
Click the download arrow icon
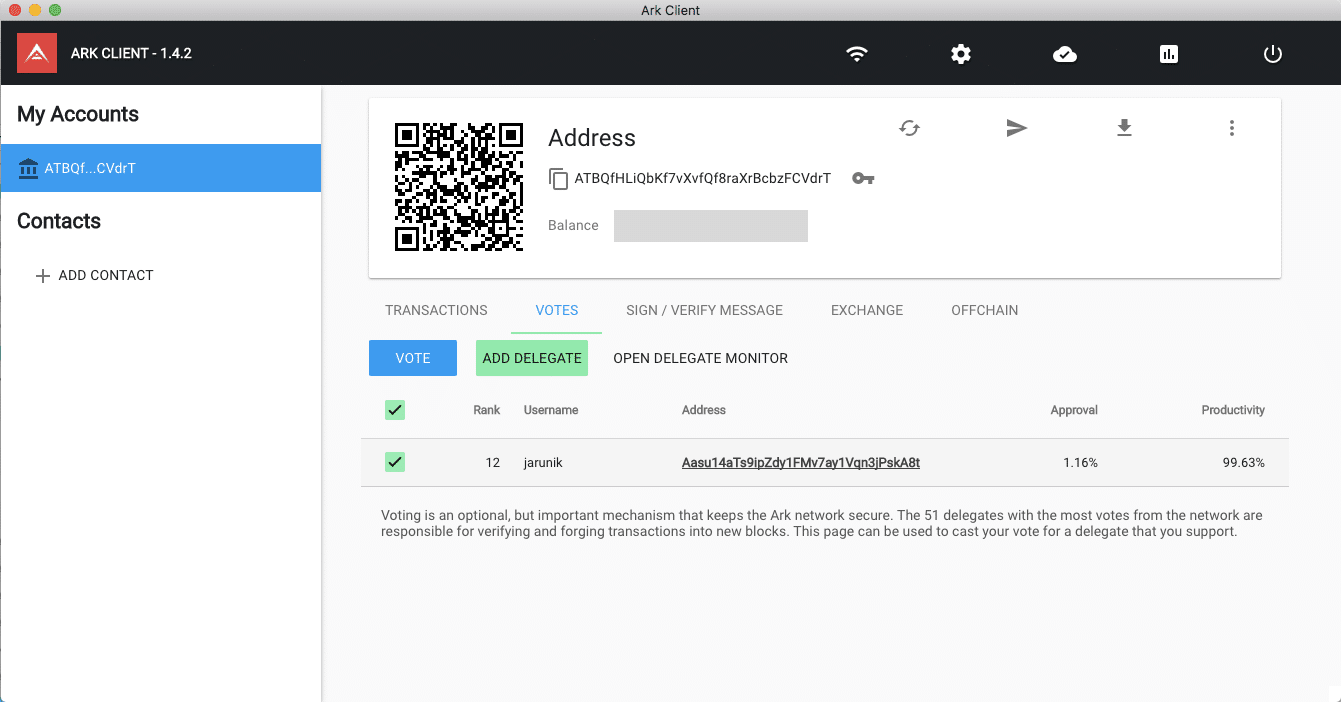(x=1124, y=128)
